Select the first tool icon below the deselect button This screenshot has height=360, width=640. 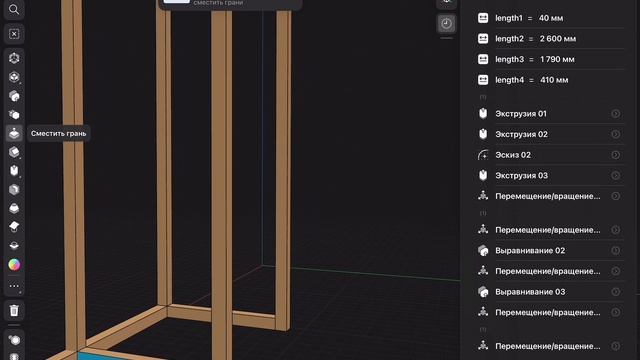pyautogui.click(x=14, y=58)
